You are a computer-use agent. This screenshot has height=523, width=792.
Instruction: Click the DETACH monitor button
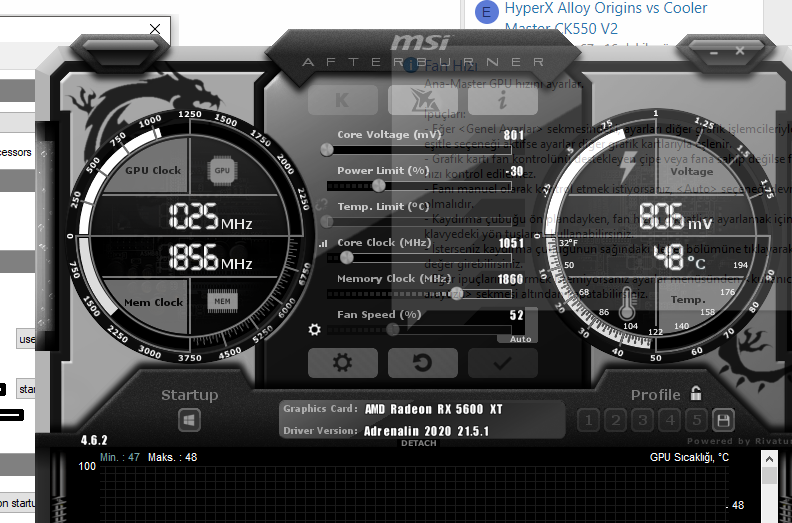[419, 443]
